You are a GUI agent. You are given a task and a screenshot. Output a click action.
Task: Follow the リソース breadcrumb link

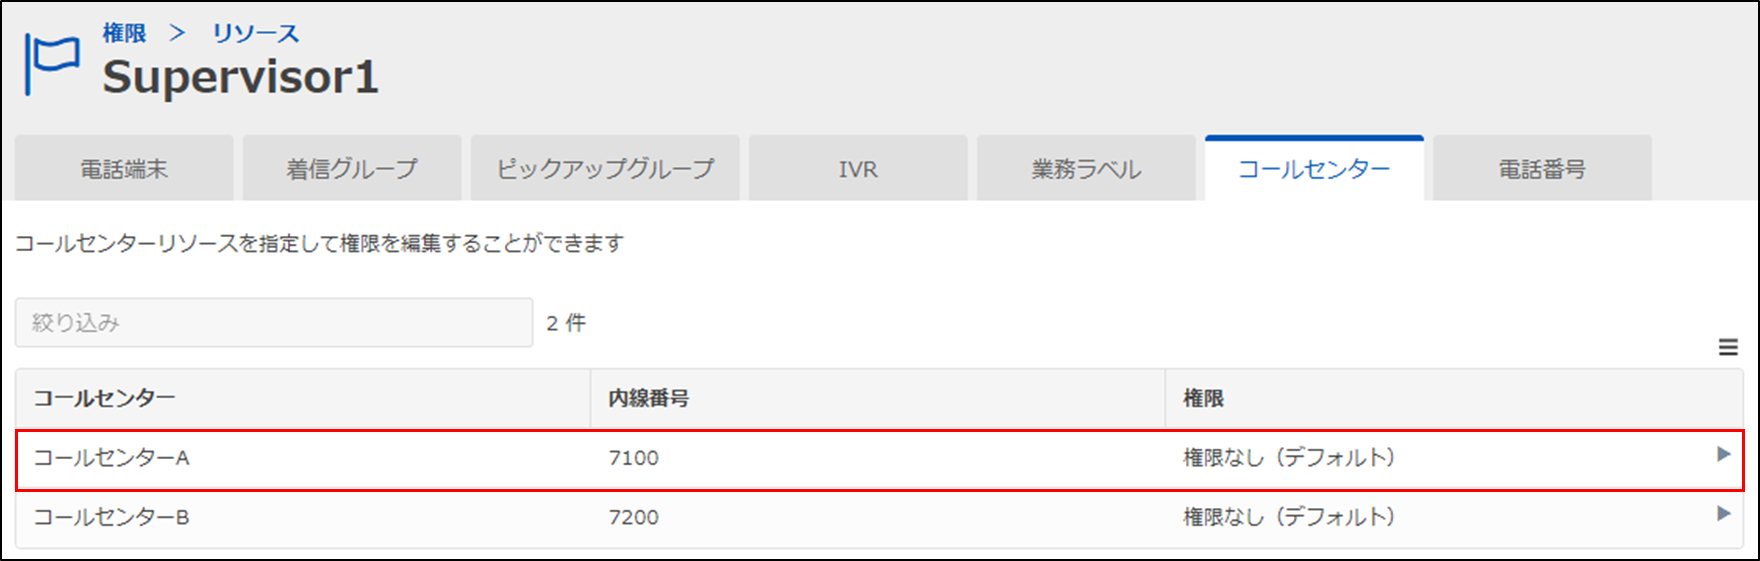(x=256, y=33)
